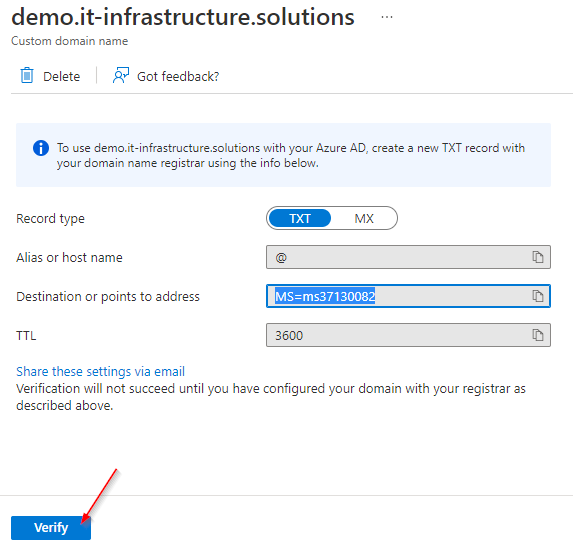
Task: Click the demo.it-infrastructure.solutions page title
Action: tap(183, 17)
